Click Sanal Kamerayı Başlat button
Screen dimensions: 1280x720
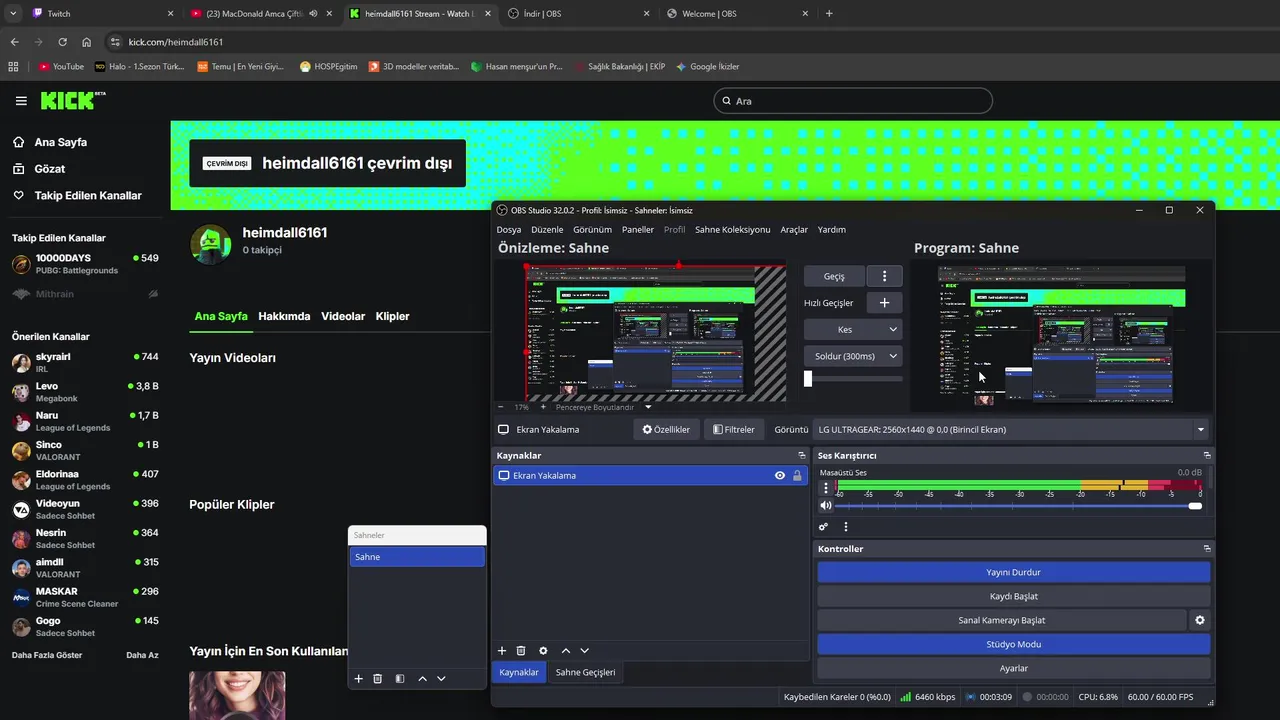tap(1002, 620)
